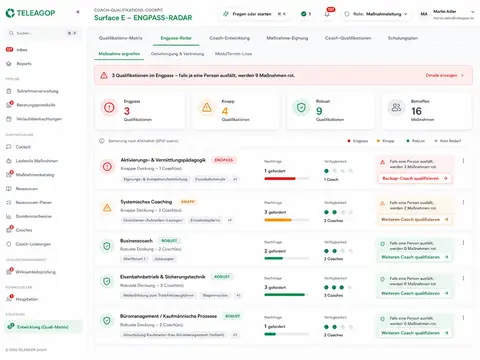Switch to Maßnahme-Eignung tab
This screenshot has height=360, width=480.
(287, 38)
